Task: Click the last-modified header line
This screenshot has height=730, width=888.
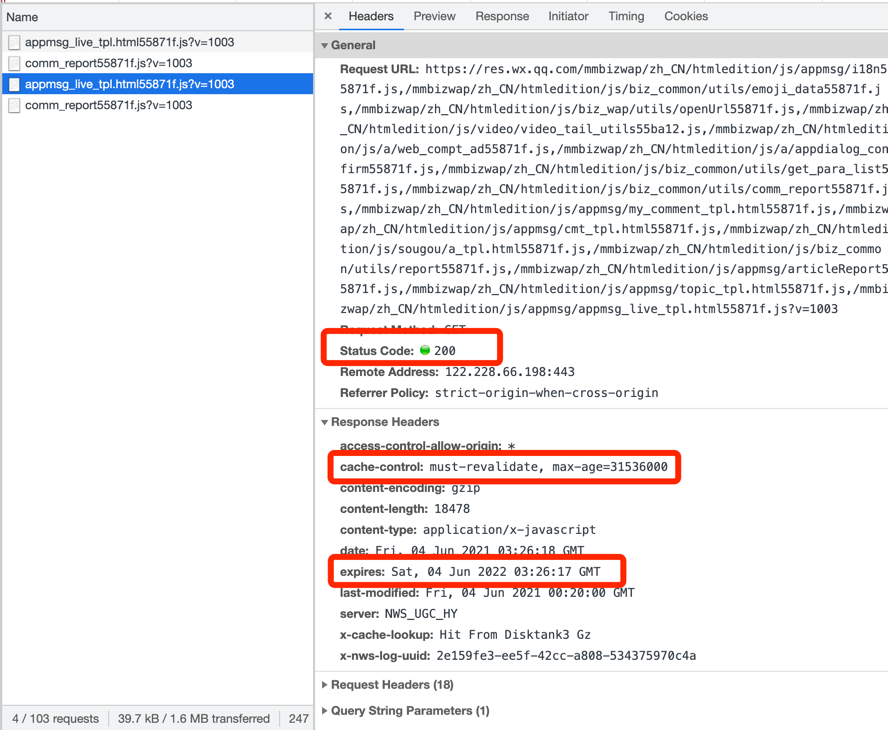Action: 487,592
